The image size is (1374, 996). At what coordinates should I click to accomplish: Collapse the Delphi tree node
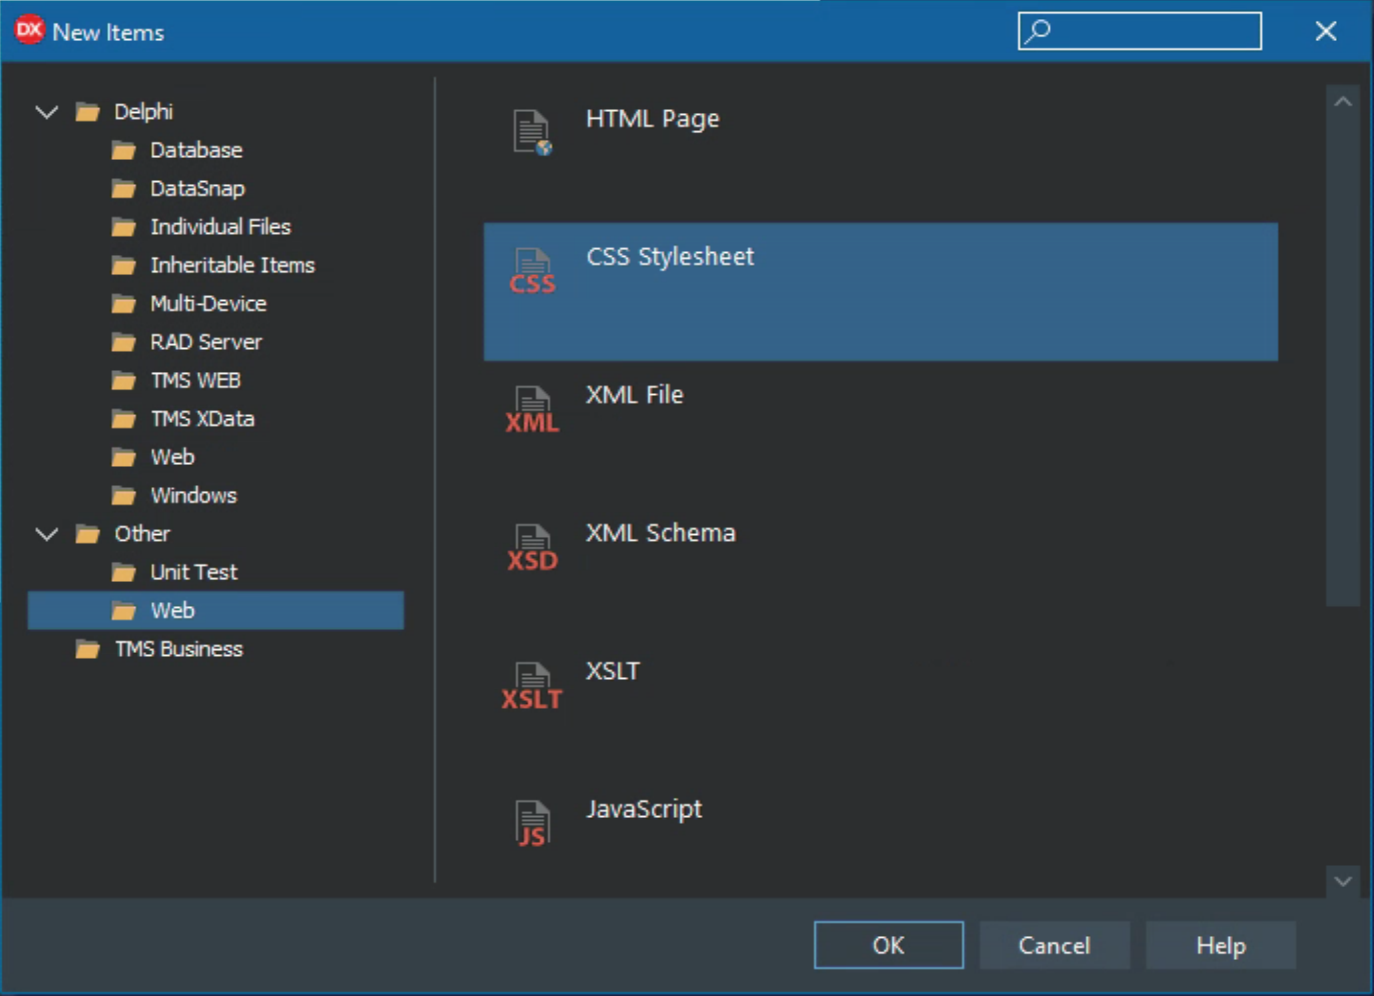point(47,112)
